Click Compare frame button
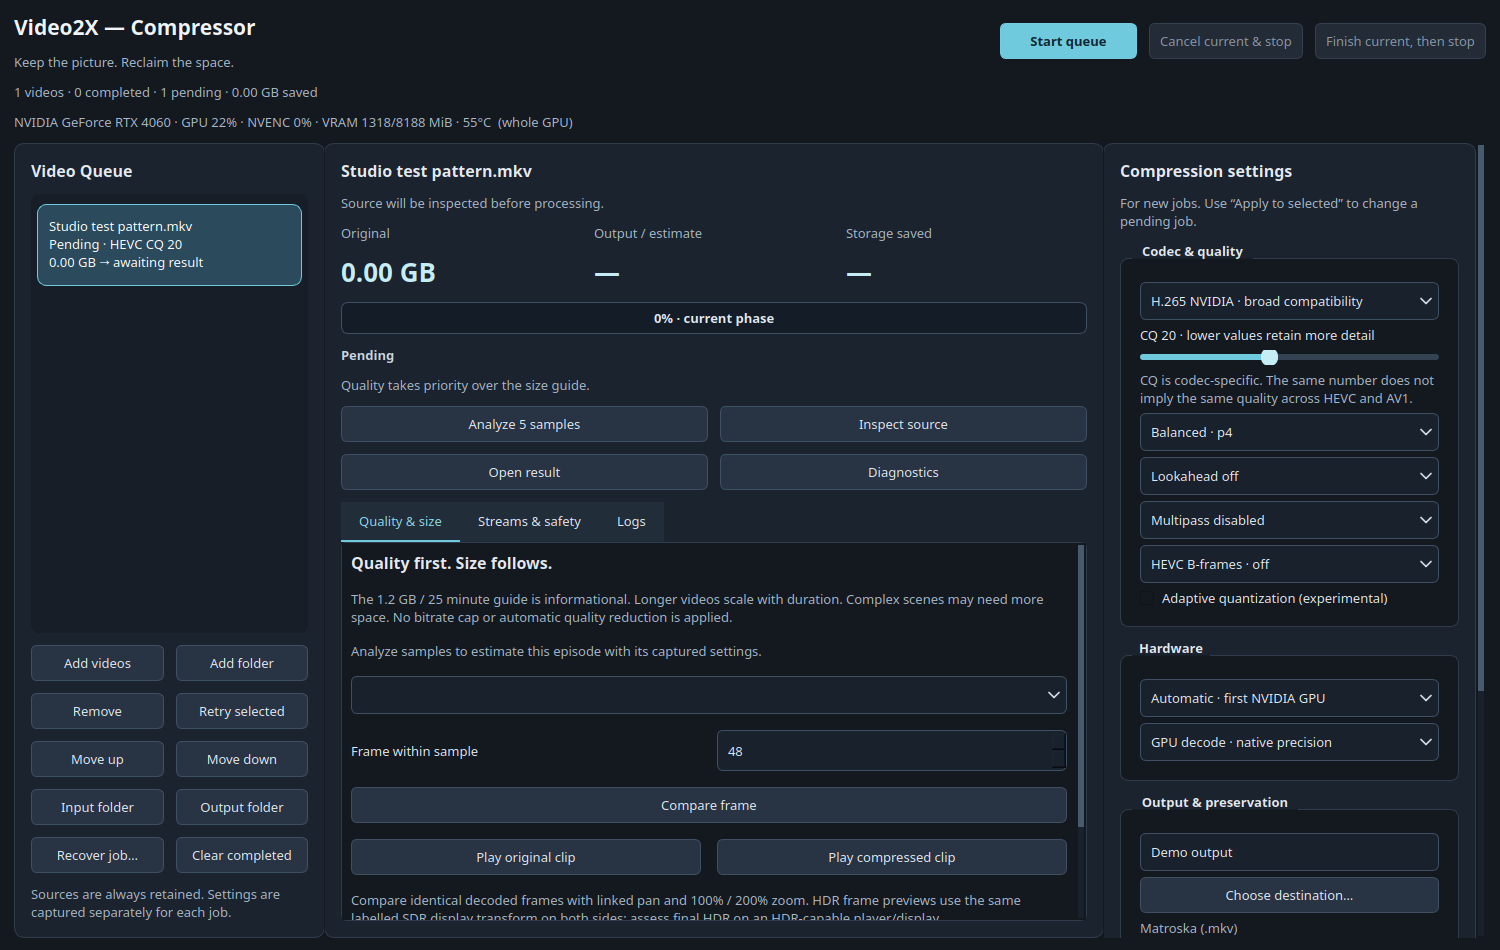The height and width of the screenshot is (950, 1500). pos(709,805)
